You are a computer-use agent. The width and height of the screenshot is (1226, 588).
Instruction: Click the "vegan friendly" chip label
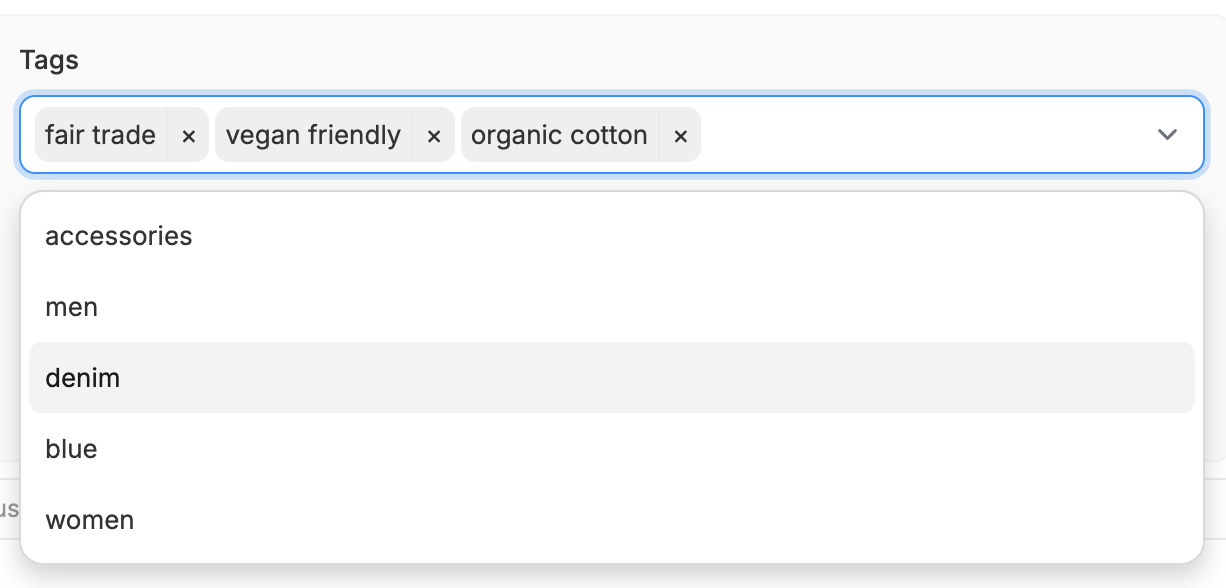point(313,135)
